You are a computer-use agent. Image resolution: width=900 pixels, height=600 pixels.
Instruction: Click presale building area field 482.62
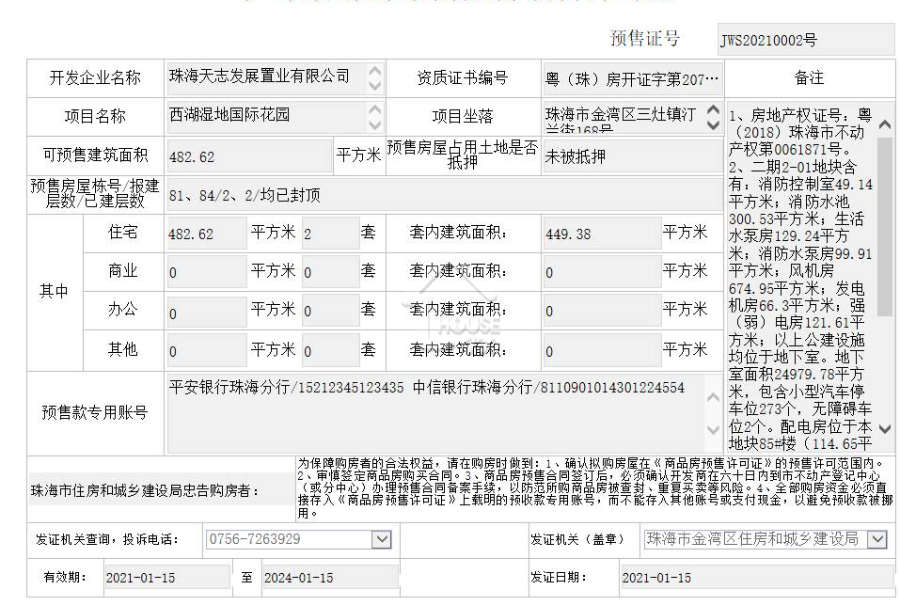pyautogui.click(x=249, y=156)
